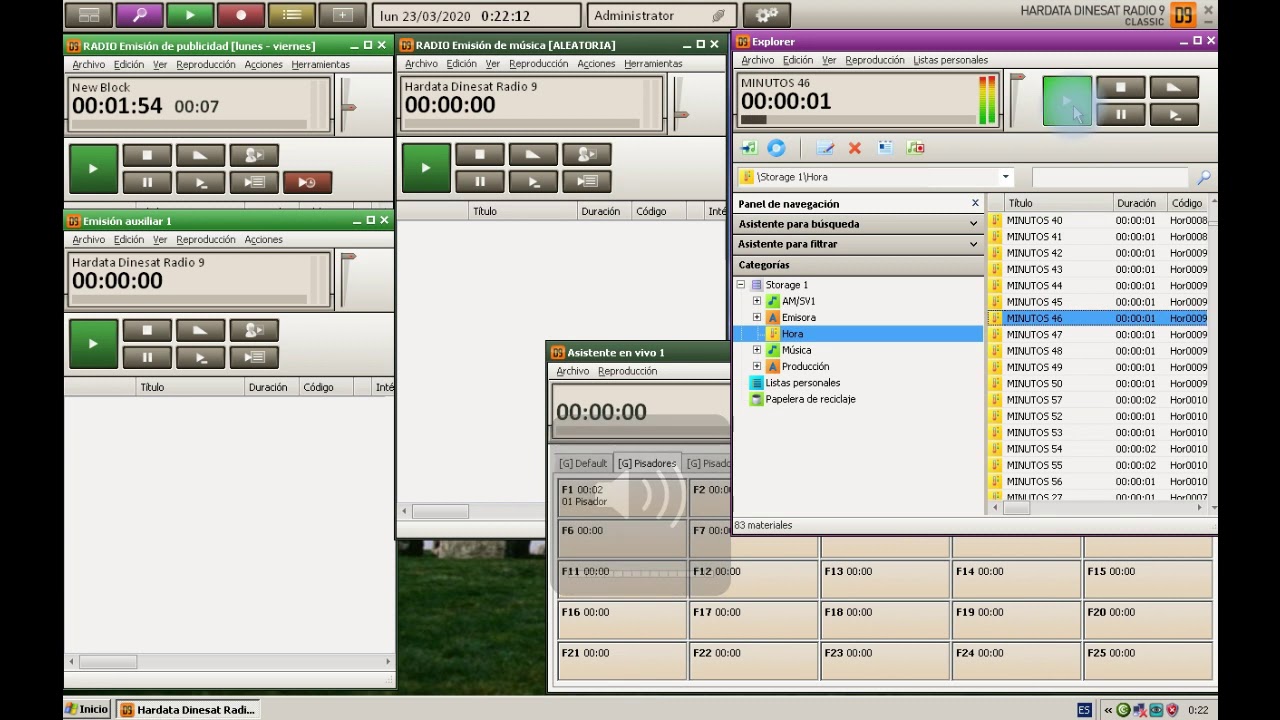
Task: Open Acciones menu in música window
Action: point(596,63)
